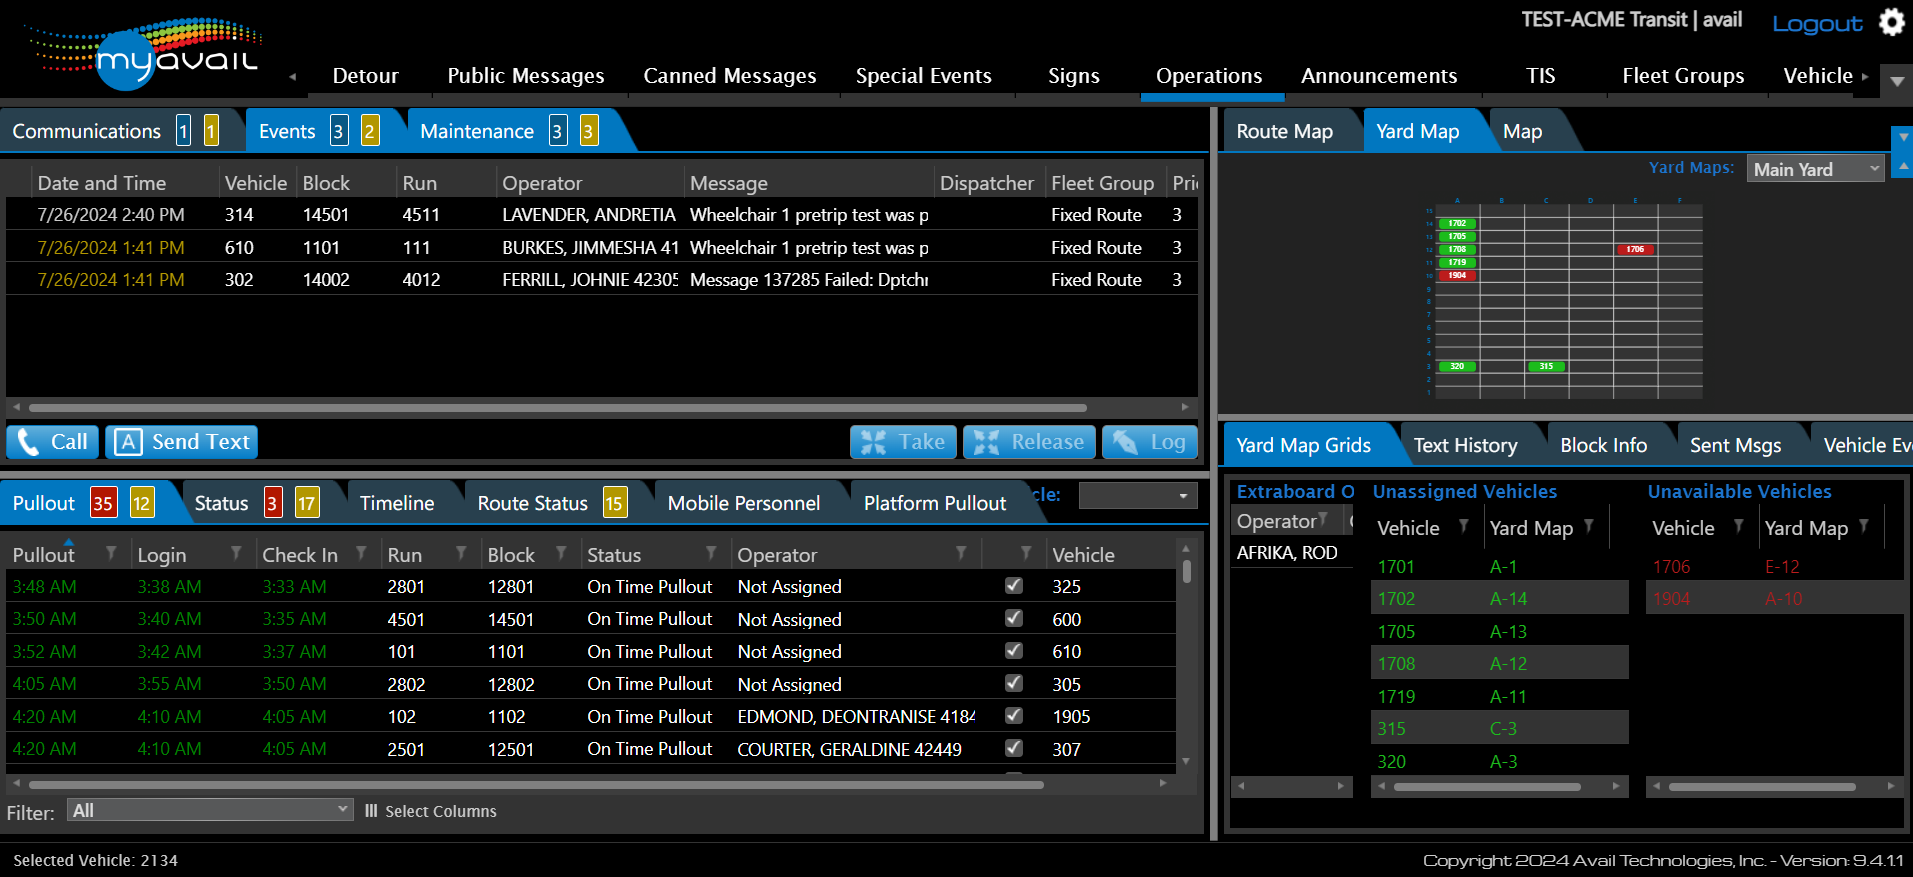Select the 314 LAVENDER message row

[x=600, y=214]
